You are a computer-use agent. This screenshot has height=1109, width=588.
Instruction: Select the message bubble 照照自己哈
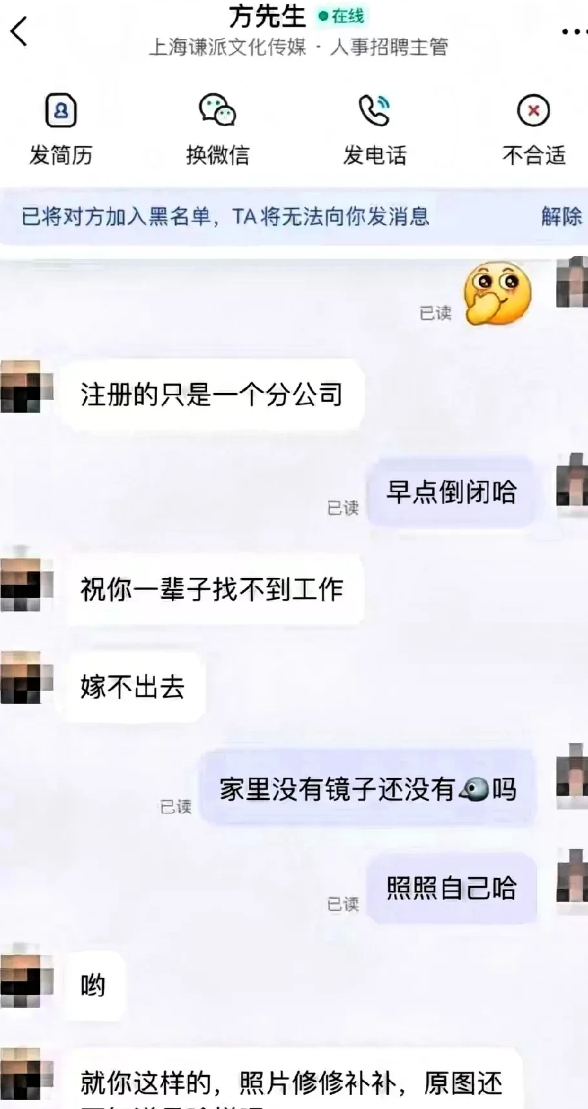451,888
